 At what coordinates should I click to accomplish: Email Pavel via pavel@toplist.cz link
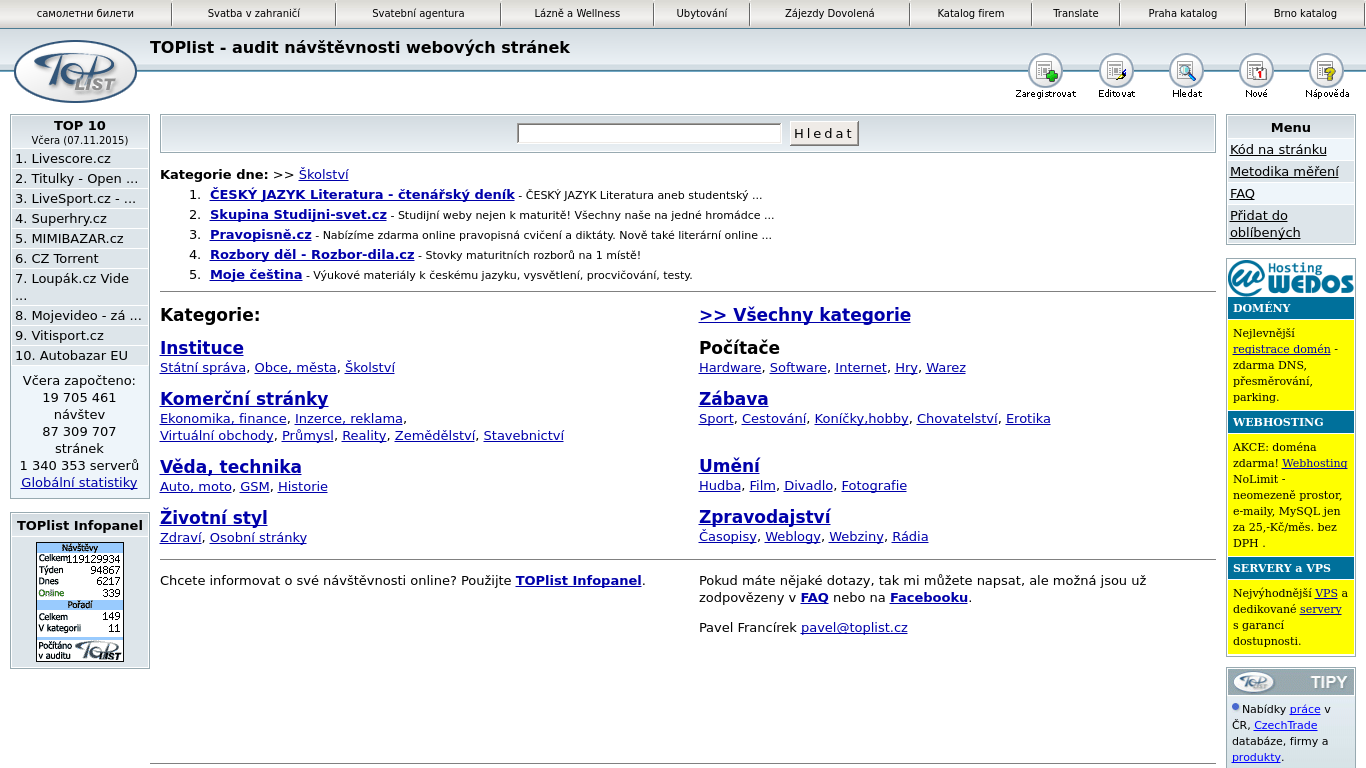(x=853, y=627)
